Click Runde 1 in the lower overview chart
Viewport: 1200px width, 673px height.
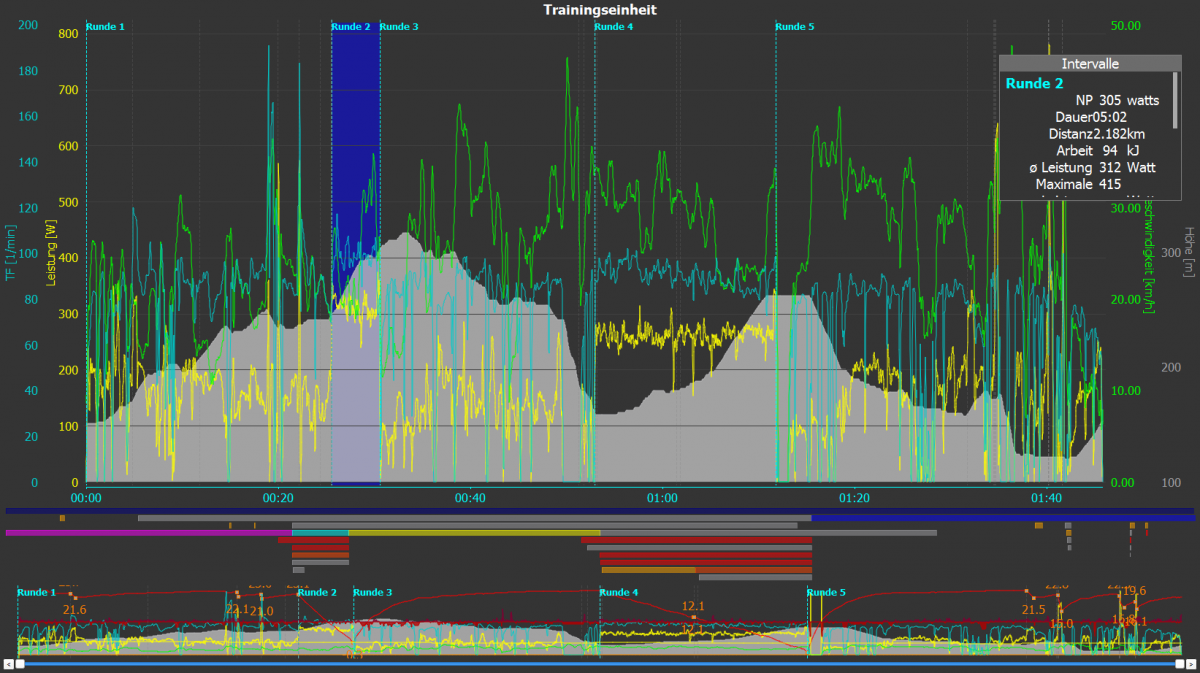[x=37, y=593]
